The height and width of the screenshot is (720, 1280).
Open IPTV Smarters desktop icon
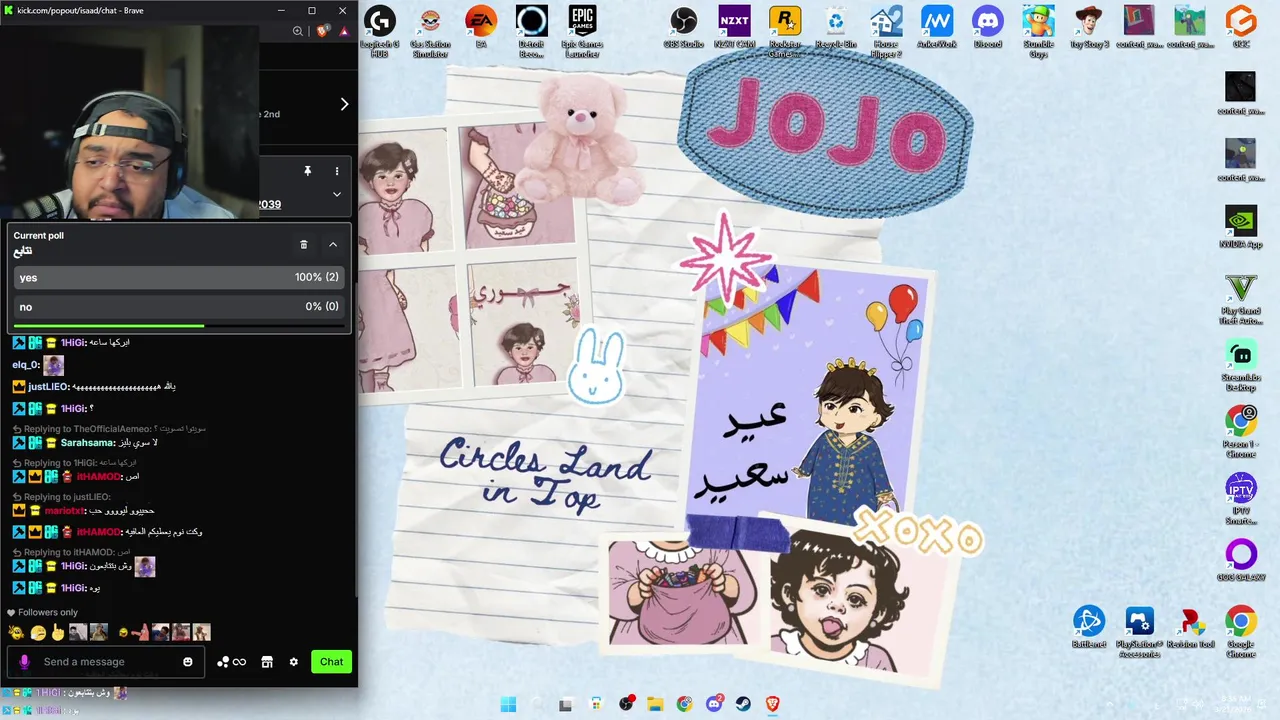click(x=1240, y=498)
